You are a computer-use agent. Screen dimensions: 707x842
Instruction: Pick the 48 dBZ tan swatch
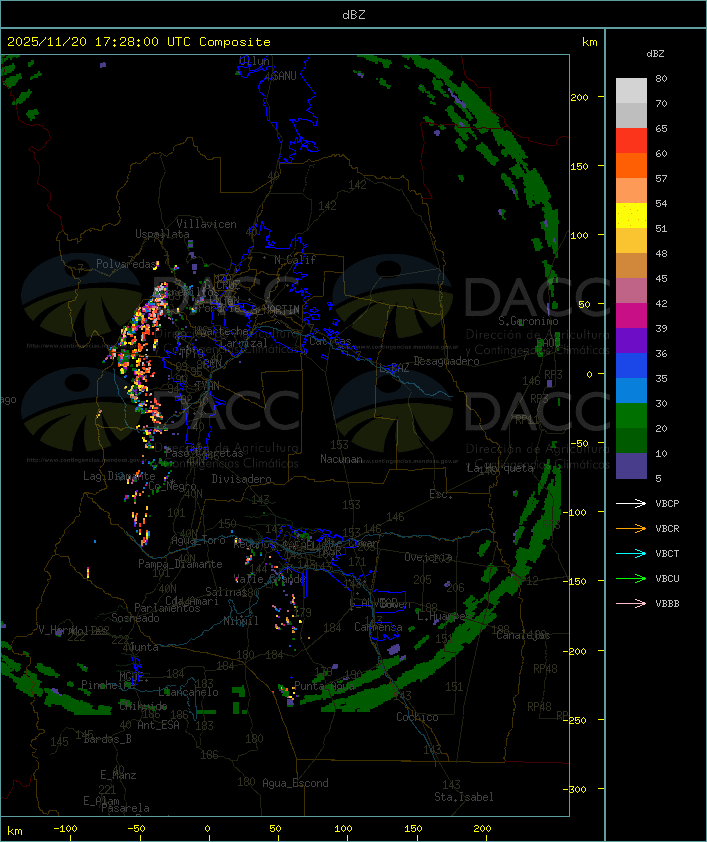point(631,265)
